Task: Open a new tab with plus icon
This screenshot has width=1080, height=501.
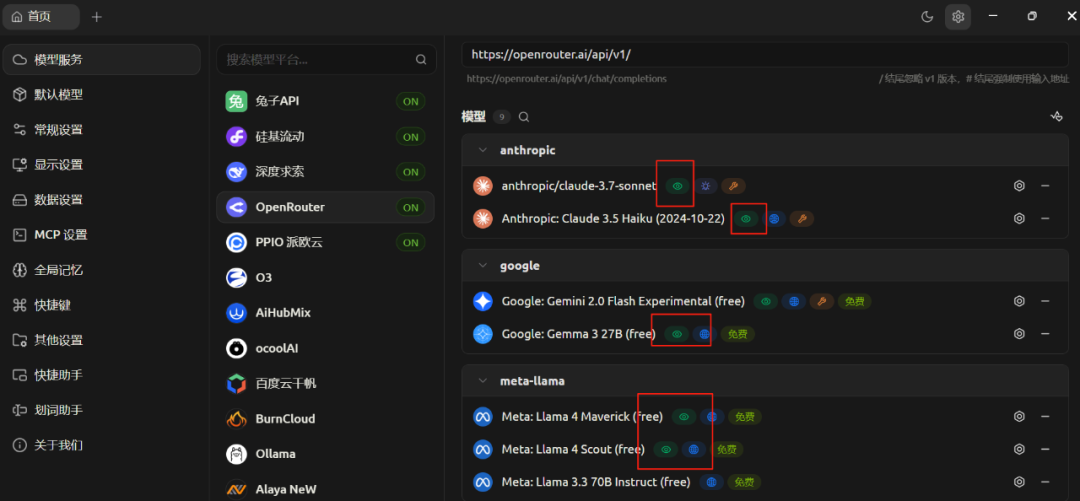Action: coord(96,17)
